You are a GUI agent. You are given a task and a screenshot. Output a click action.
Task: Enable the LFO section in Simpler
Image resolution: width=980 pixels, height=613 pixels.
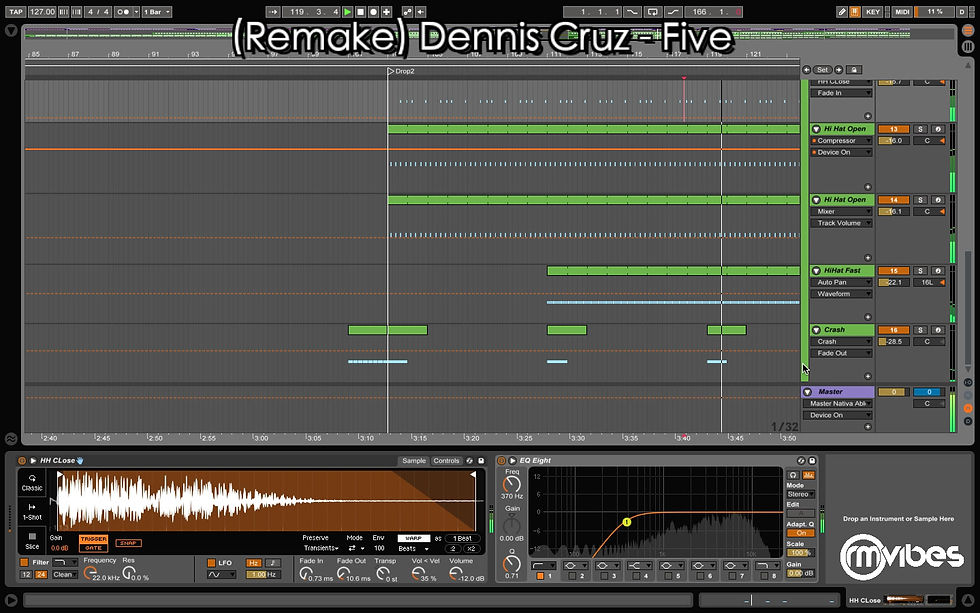click(211, 561)
